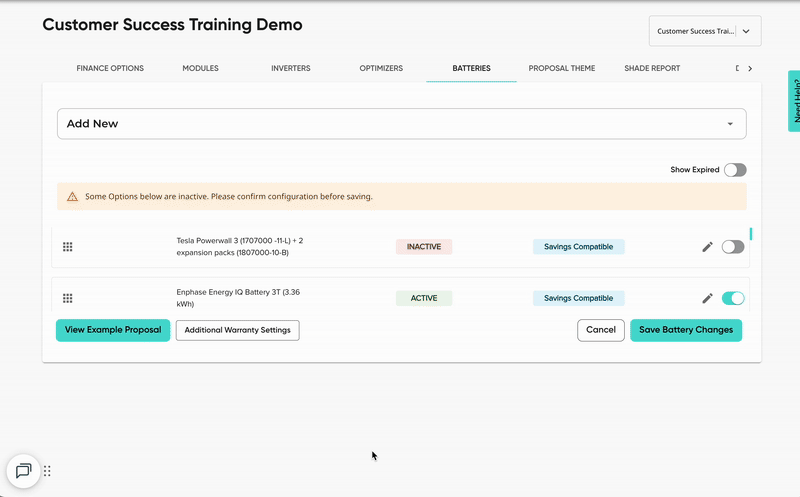The width and height of the screenshot is (800, 497).
Task: Open the chat bubble widget
Action: tap(23, 471)
